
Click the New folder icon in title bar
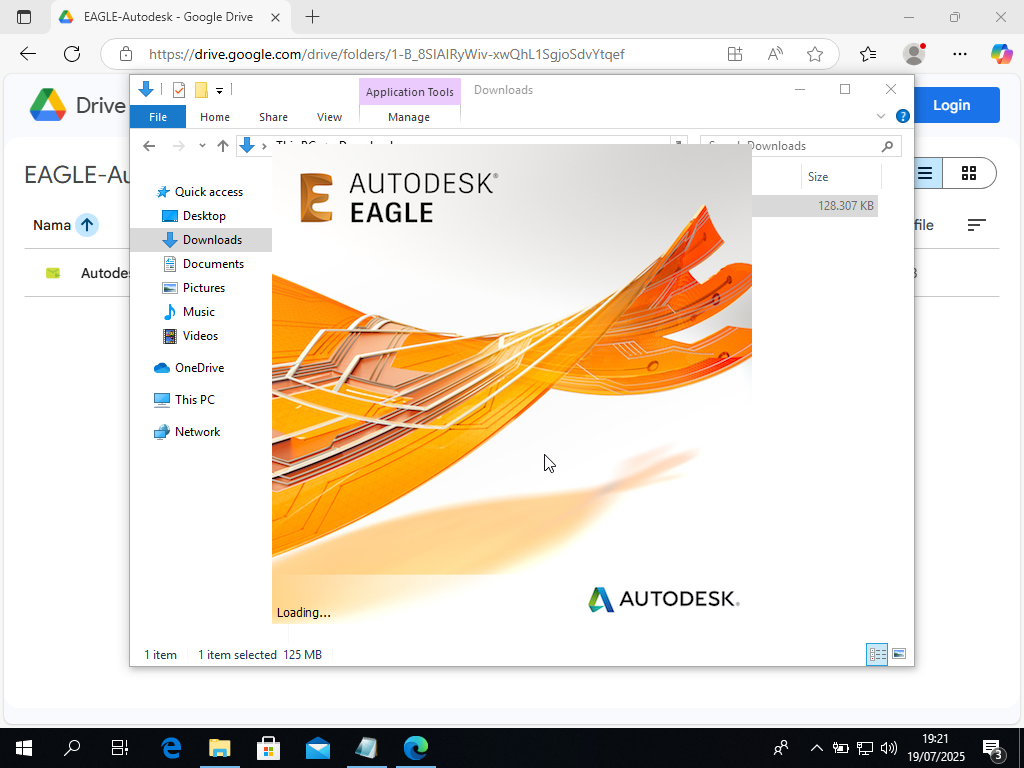point(201,90)
